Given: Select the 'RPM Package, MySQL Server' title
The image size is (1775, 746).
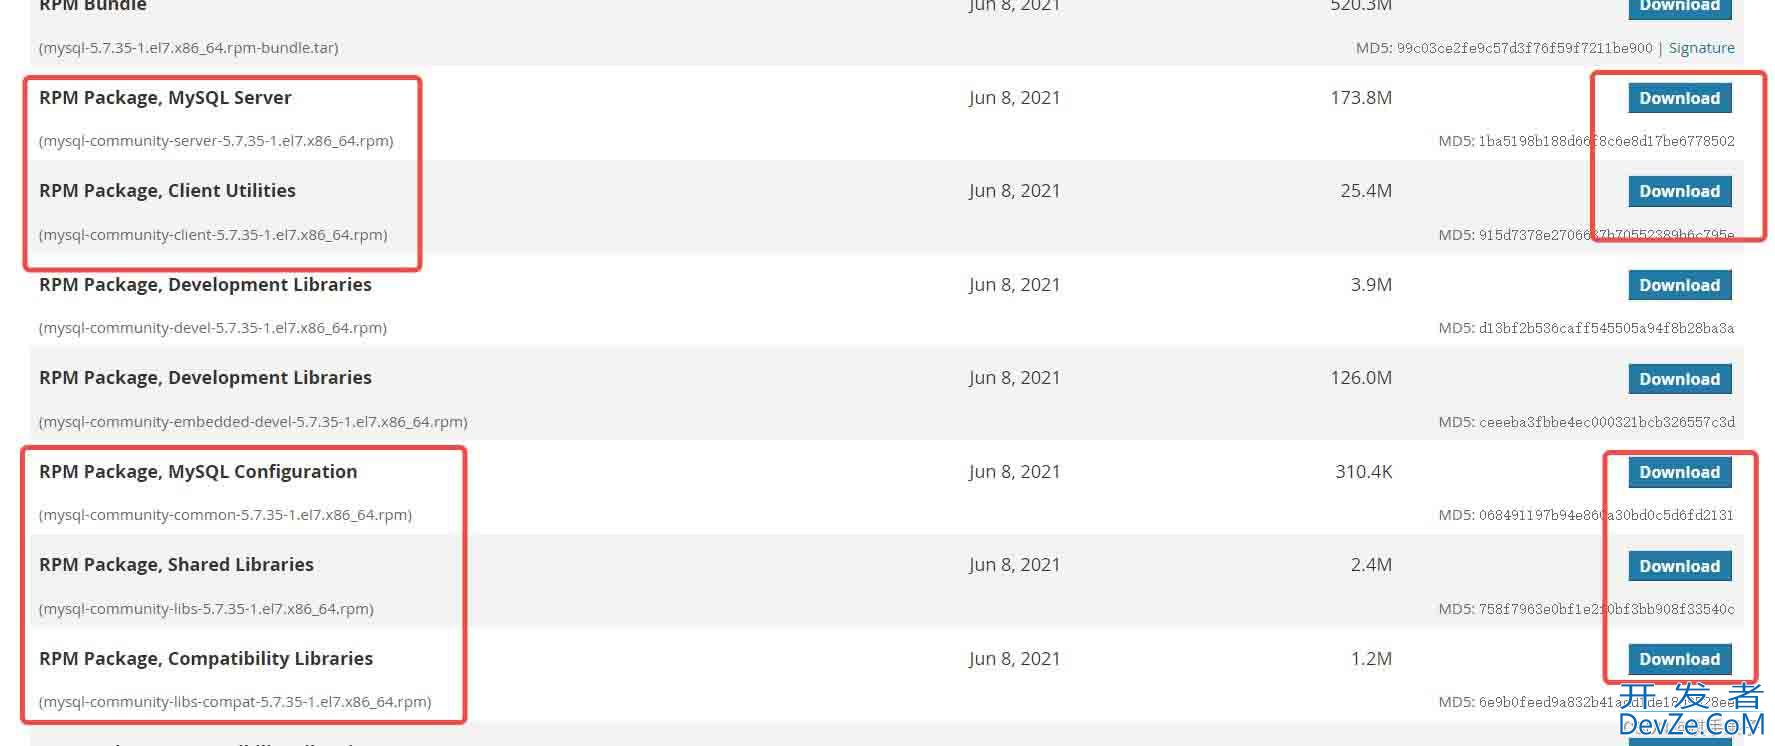Looking at the screenshot, I should (x=165, y=98).
